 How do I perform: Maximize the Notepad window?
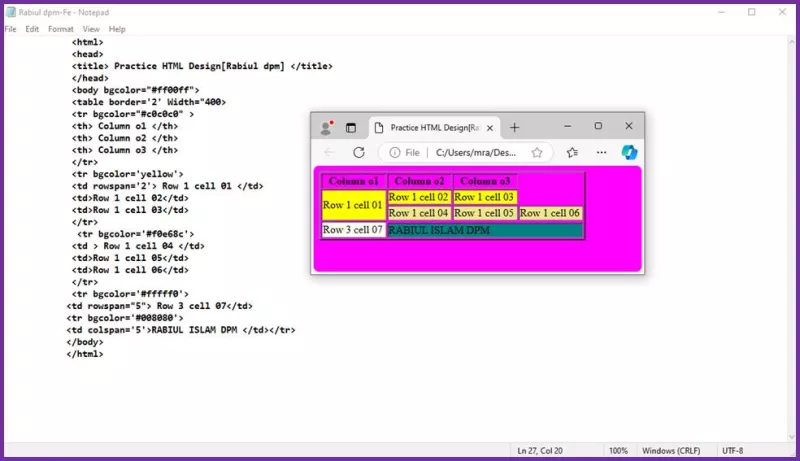[x=752, y=12]
